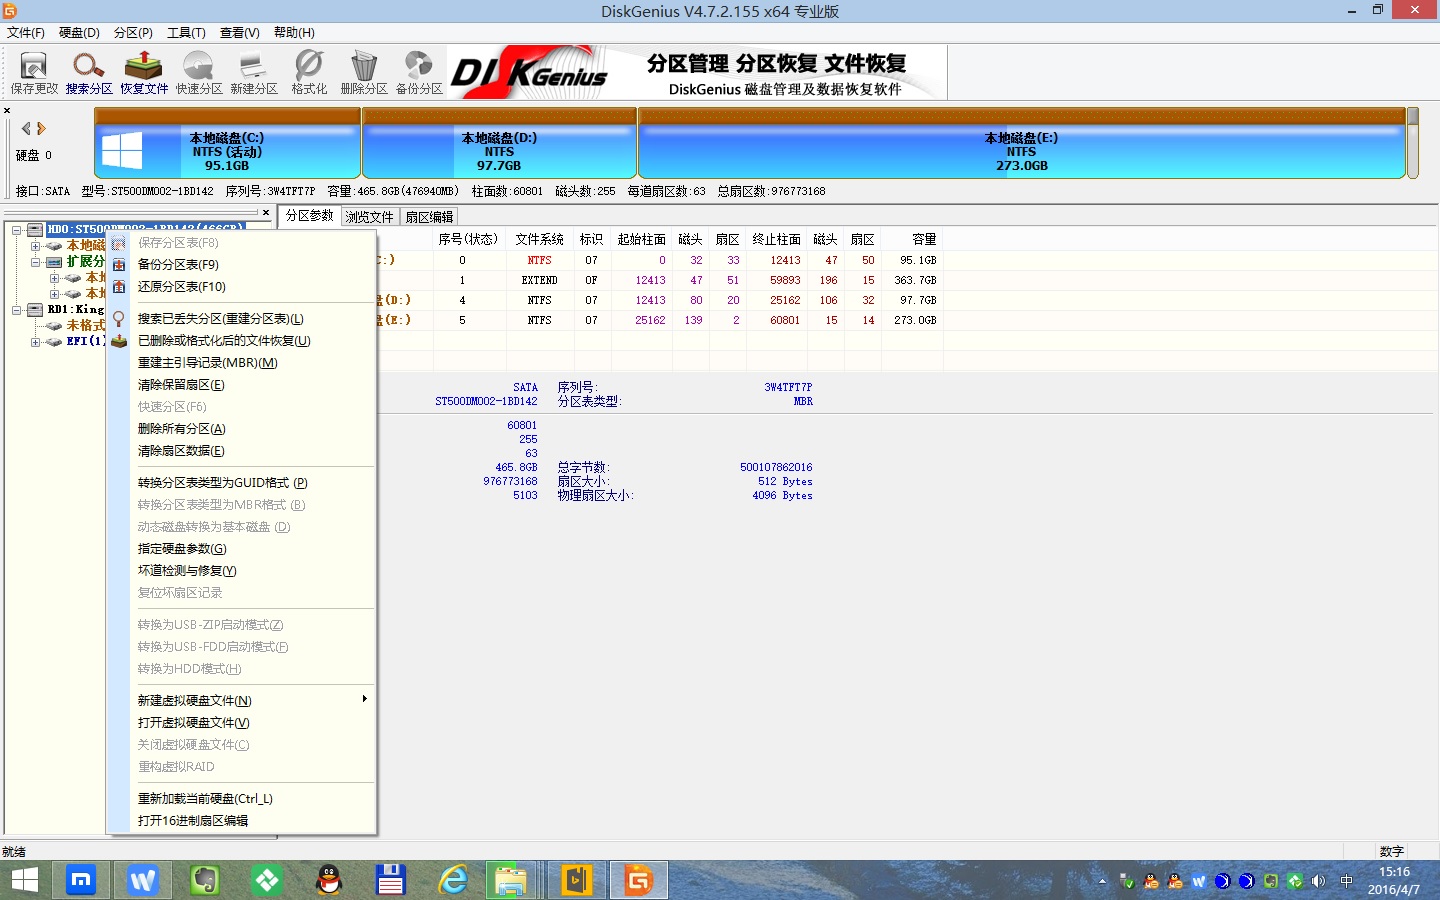This screenshot has width=1440, height=900.
Task: Expand the first 本地磁盘 node under HD0
Action: click(35, 246)
